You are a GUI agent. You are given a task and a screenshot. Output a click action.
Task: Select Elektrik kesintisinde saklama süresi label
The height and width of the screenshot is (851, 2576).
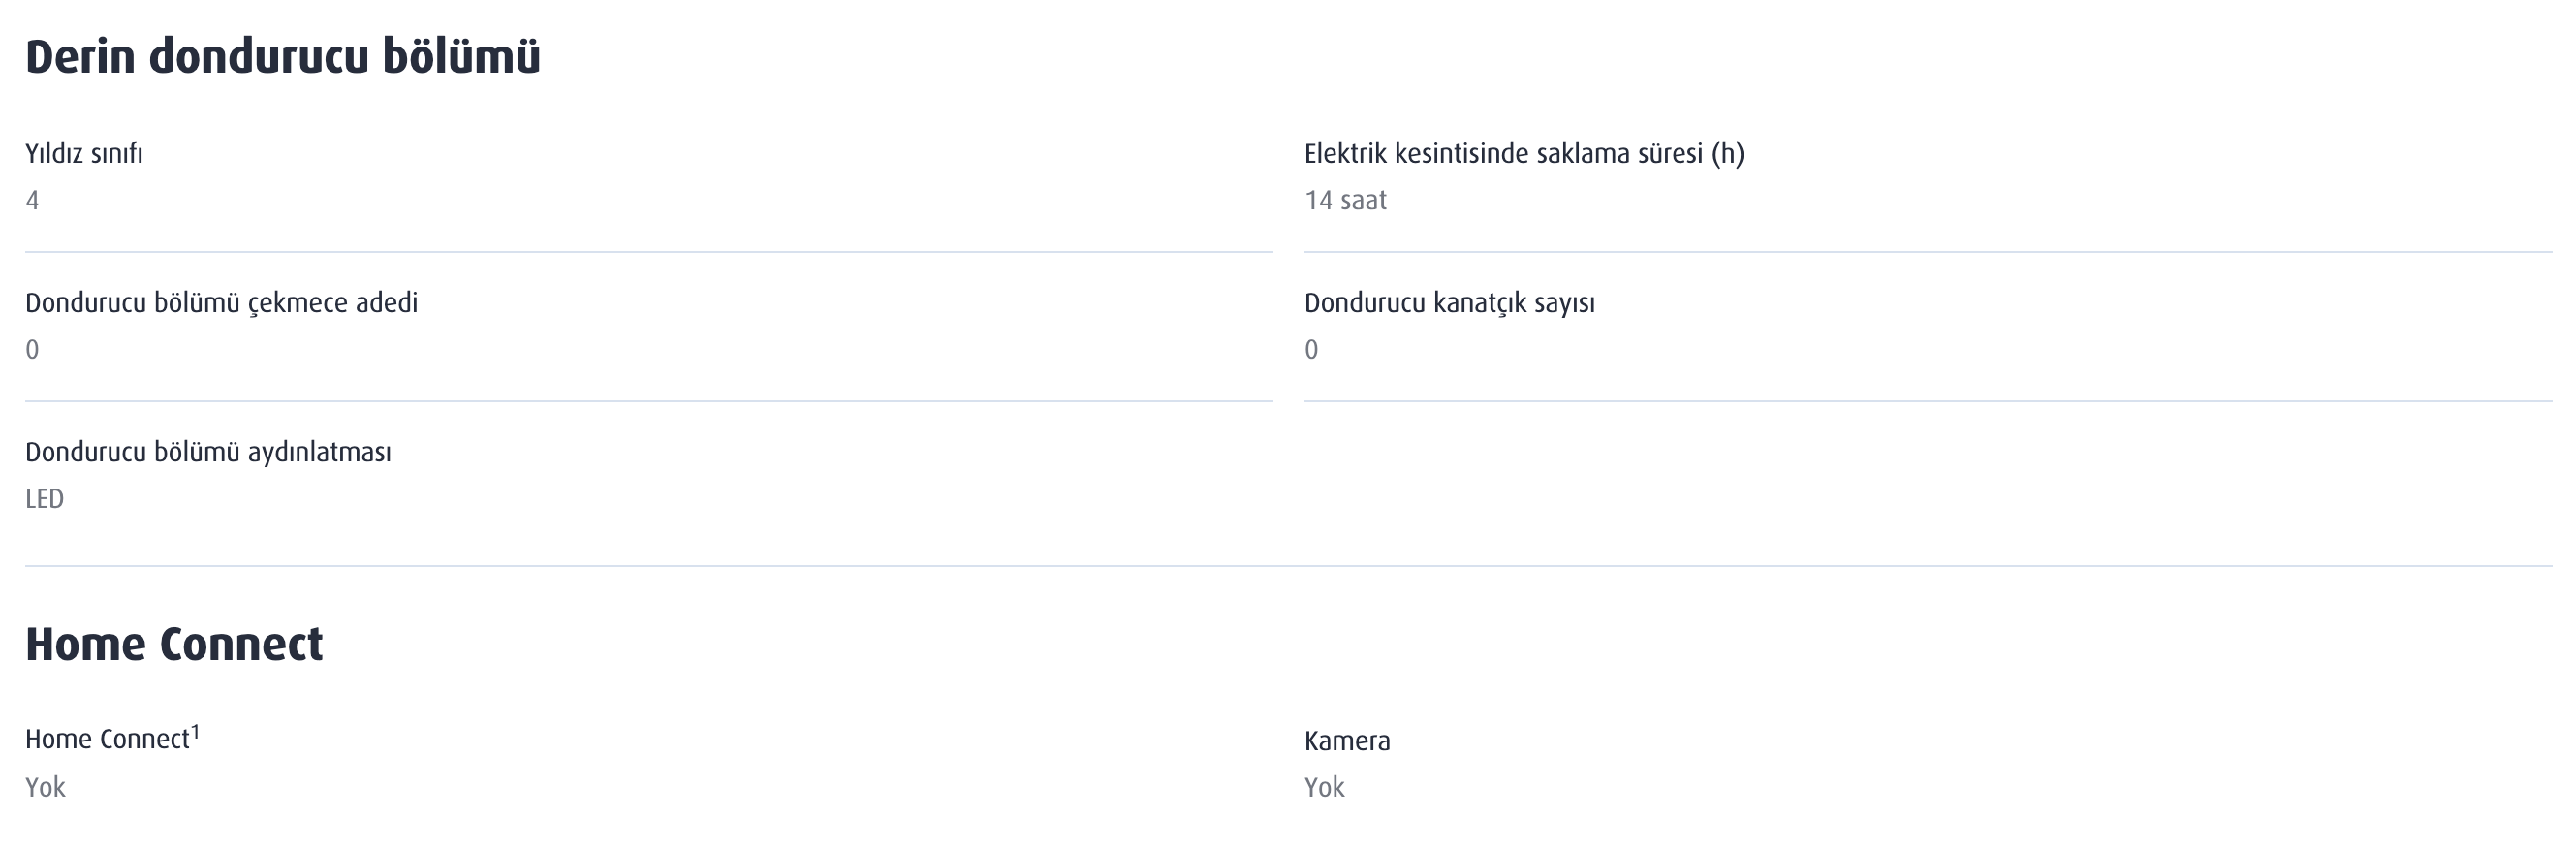tap(1524, 154)
